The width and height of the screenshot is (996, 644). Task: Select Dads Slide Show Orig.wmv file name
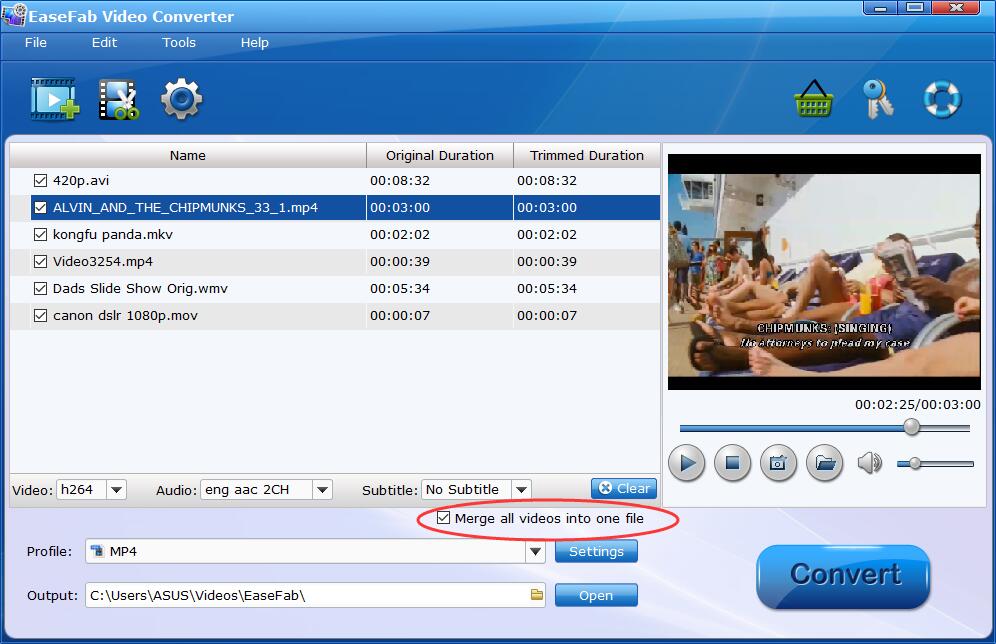point(140,288)
